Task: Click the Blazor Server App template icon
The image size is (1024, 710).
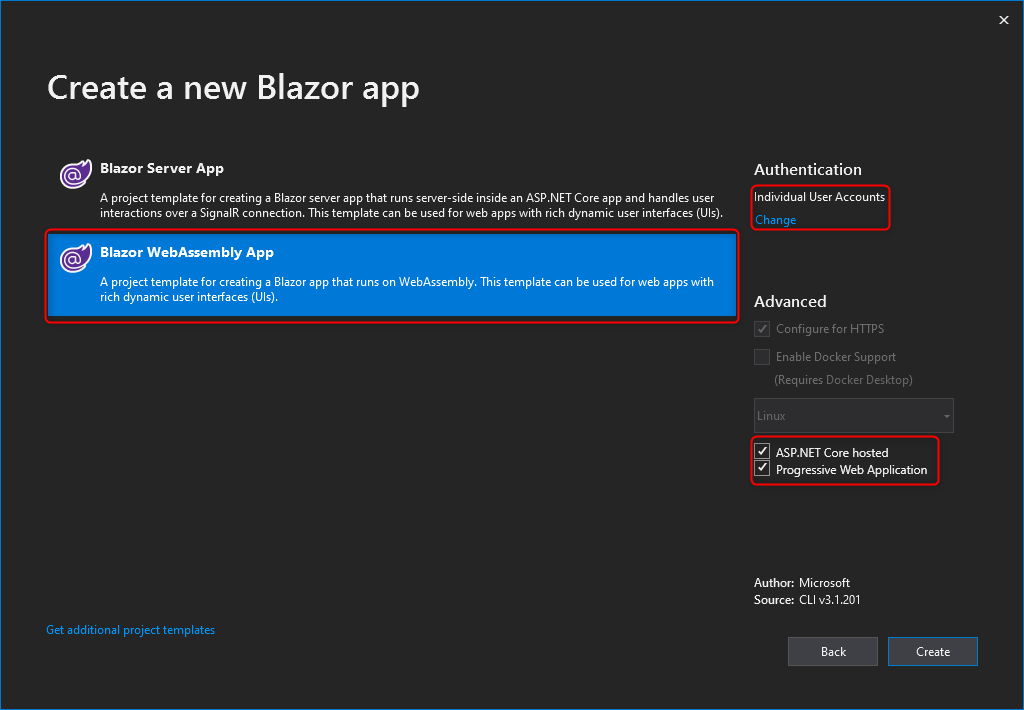Action: (x=76, y=174)
